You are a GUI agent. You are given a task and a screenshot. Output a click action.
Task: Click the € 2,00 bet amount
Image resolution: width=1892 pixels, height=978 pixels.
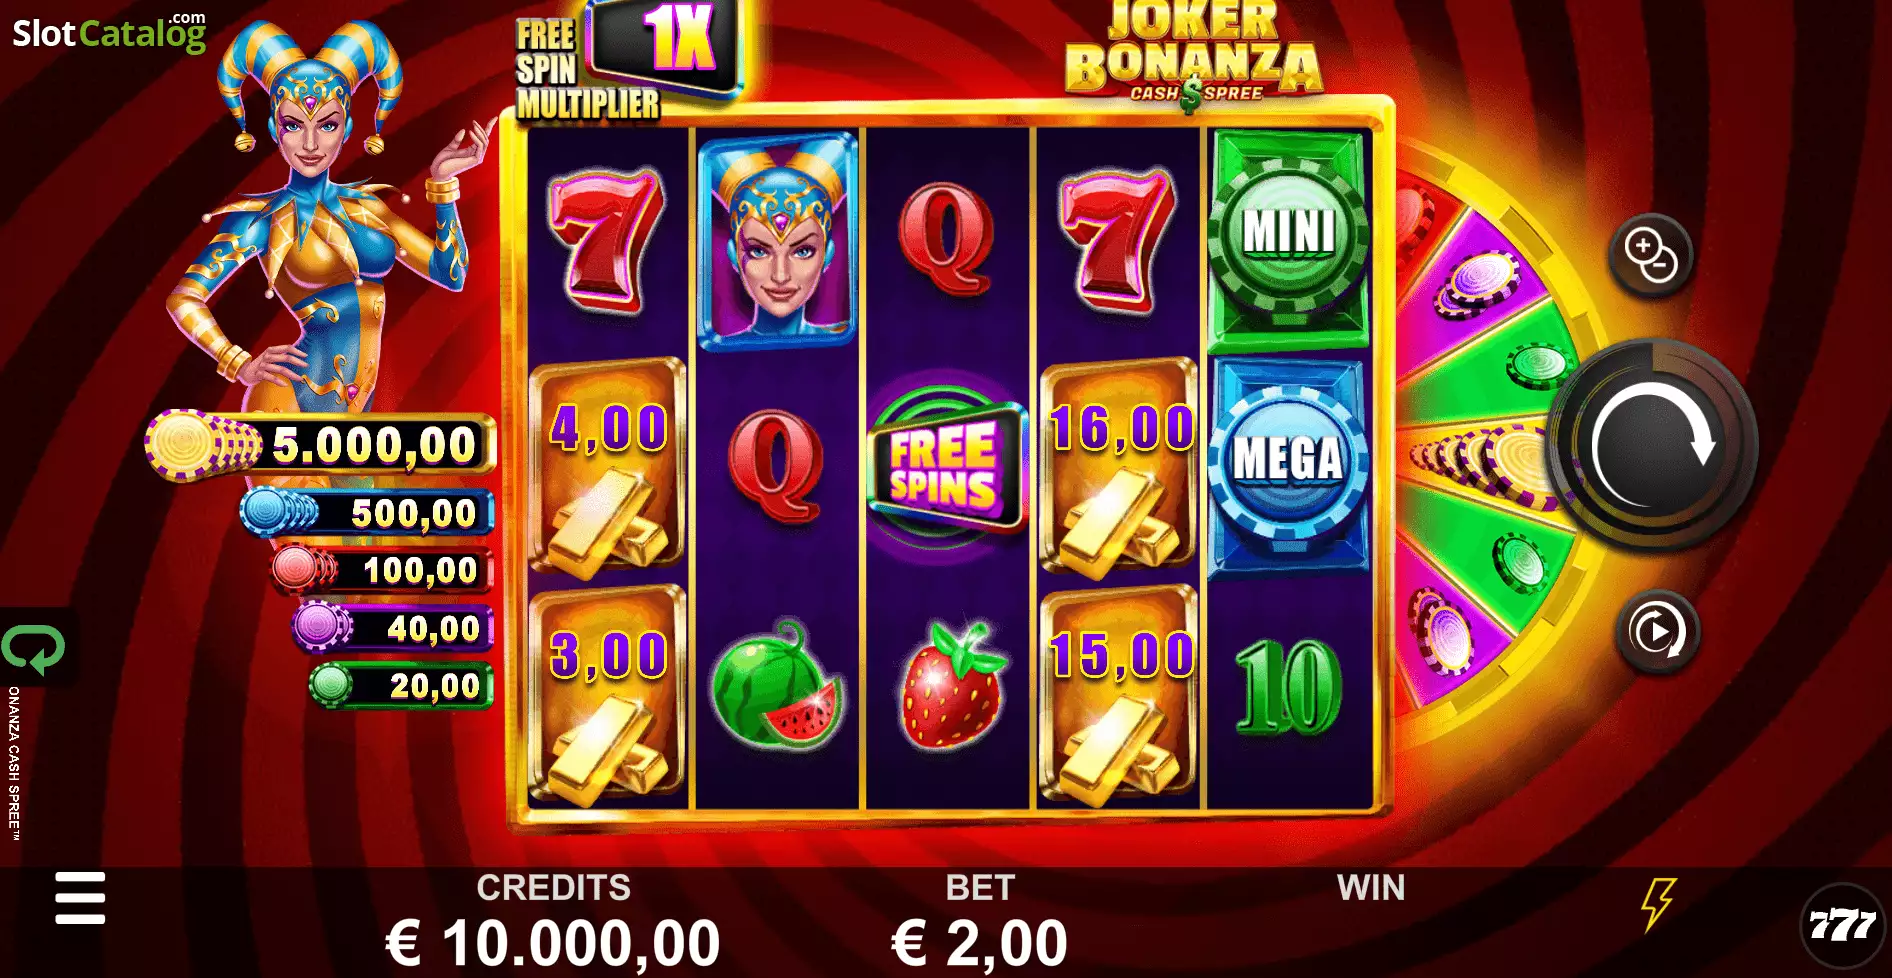979,943
